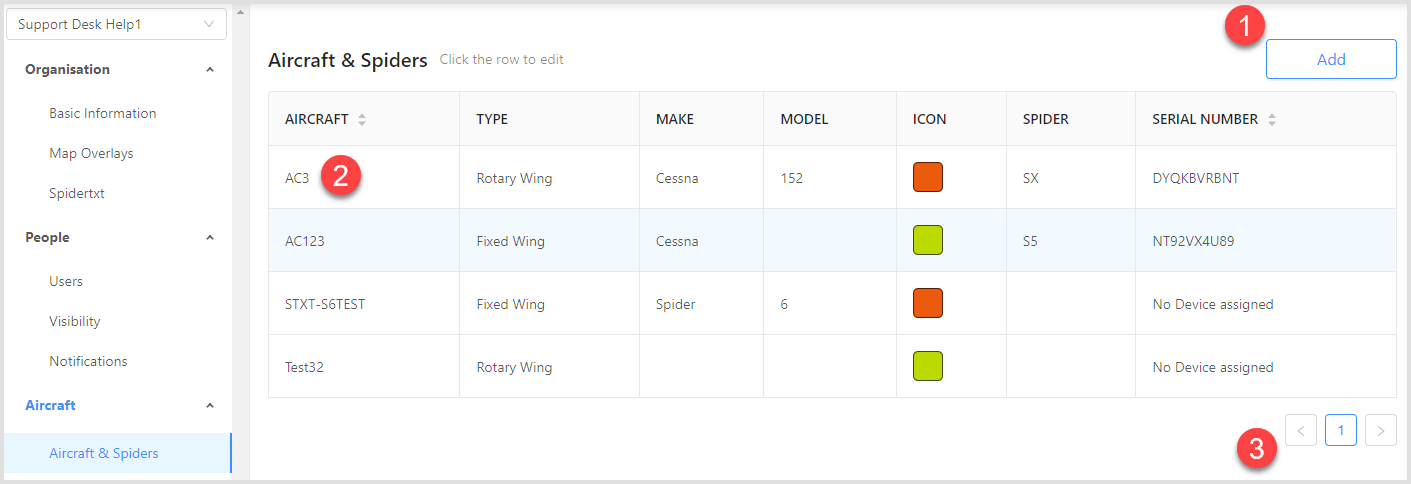
Task: Open the Support Desk Help1 organisation dropdown
Action: click(116, 24)
